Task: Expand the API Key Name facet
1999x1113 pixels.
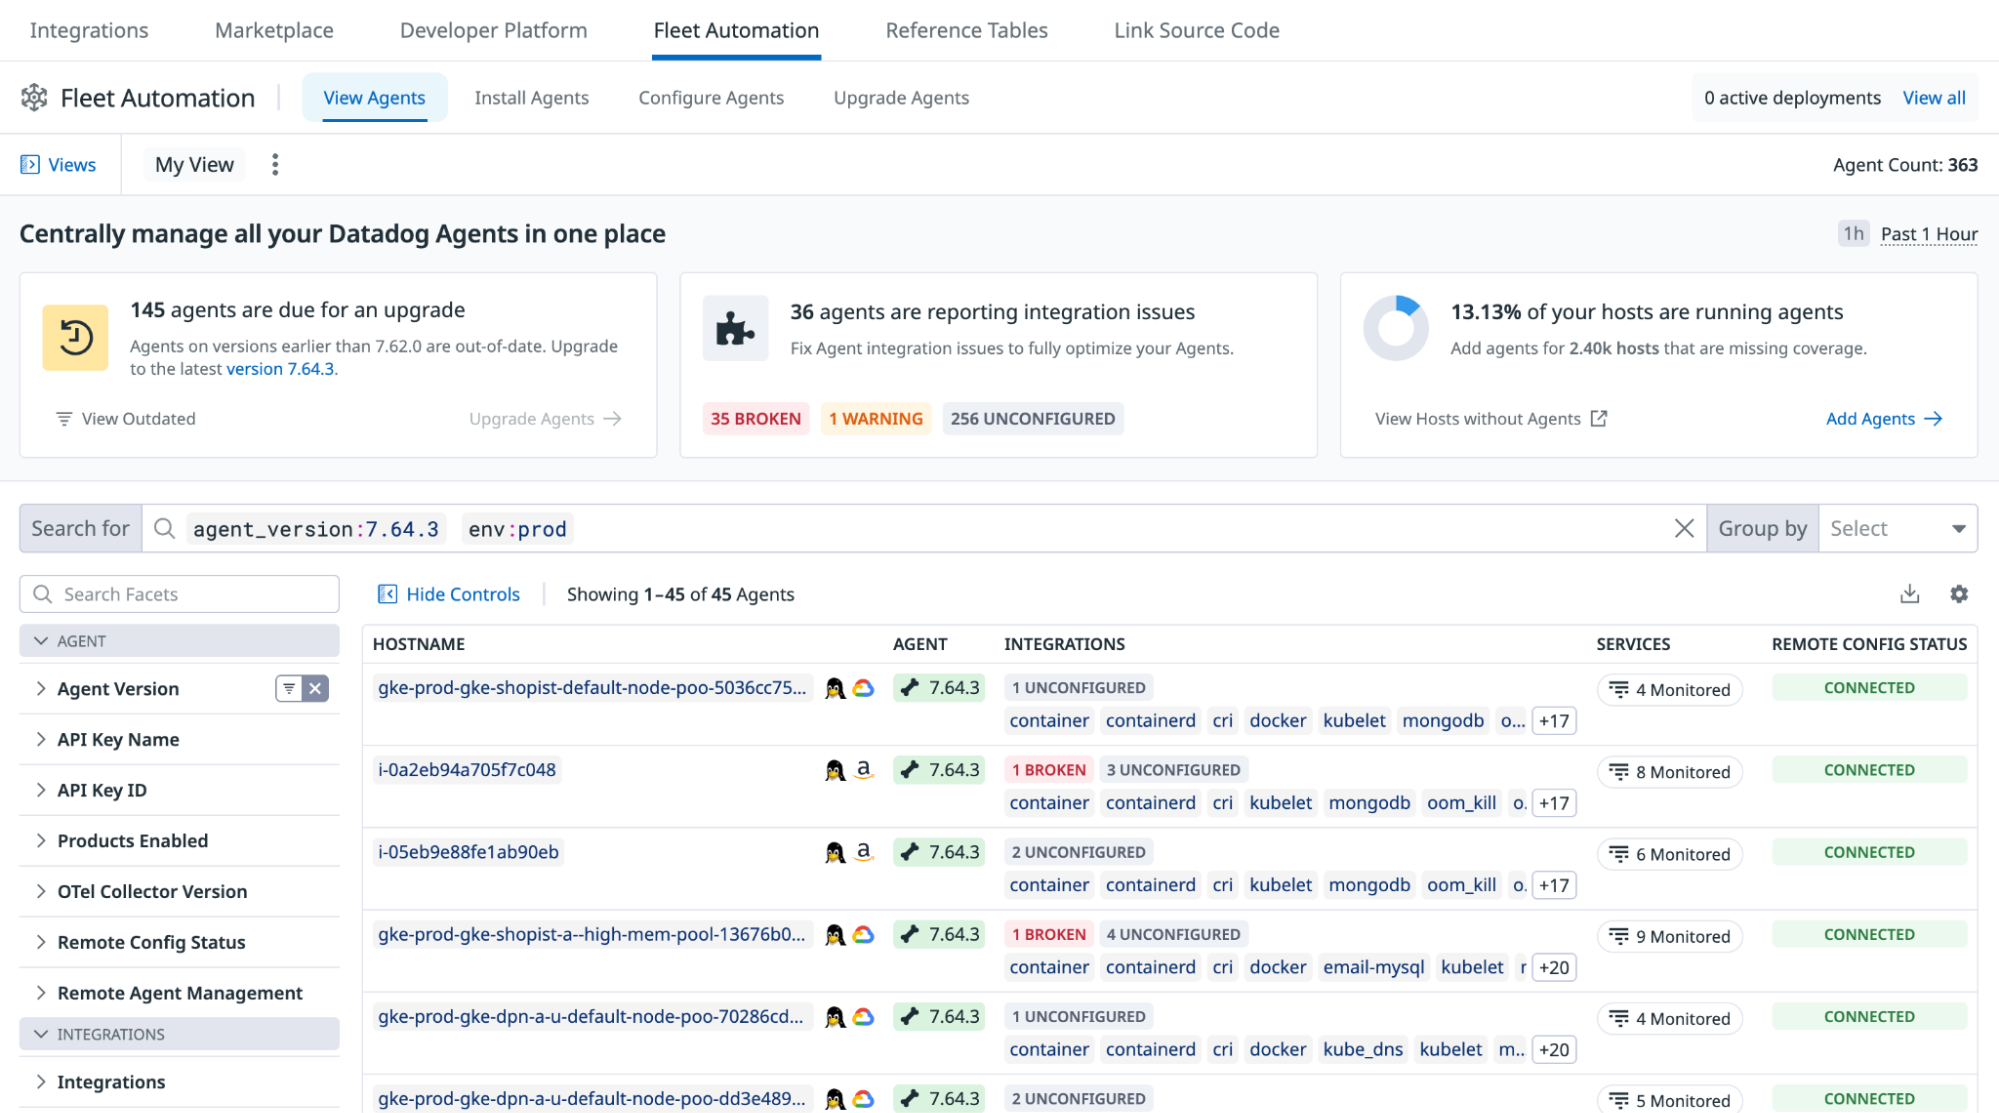Action: click(x=41, y=739)
